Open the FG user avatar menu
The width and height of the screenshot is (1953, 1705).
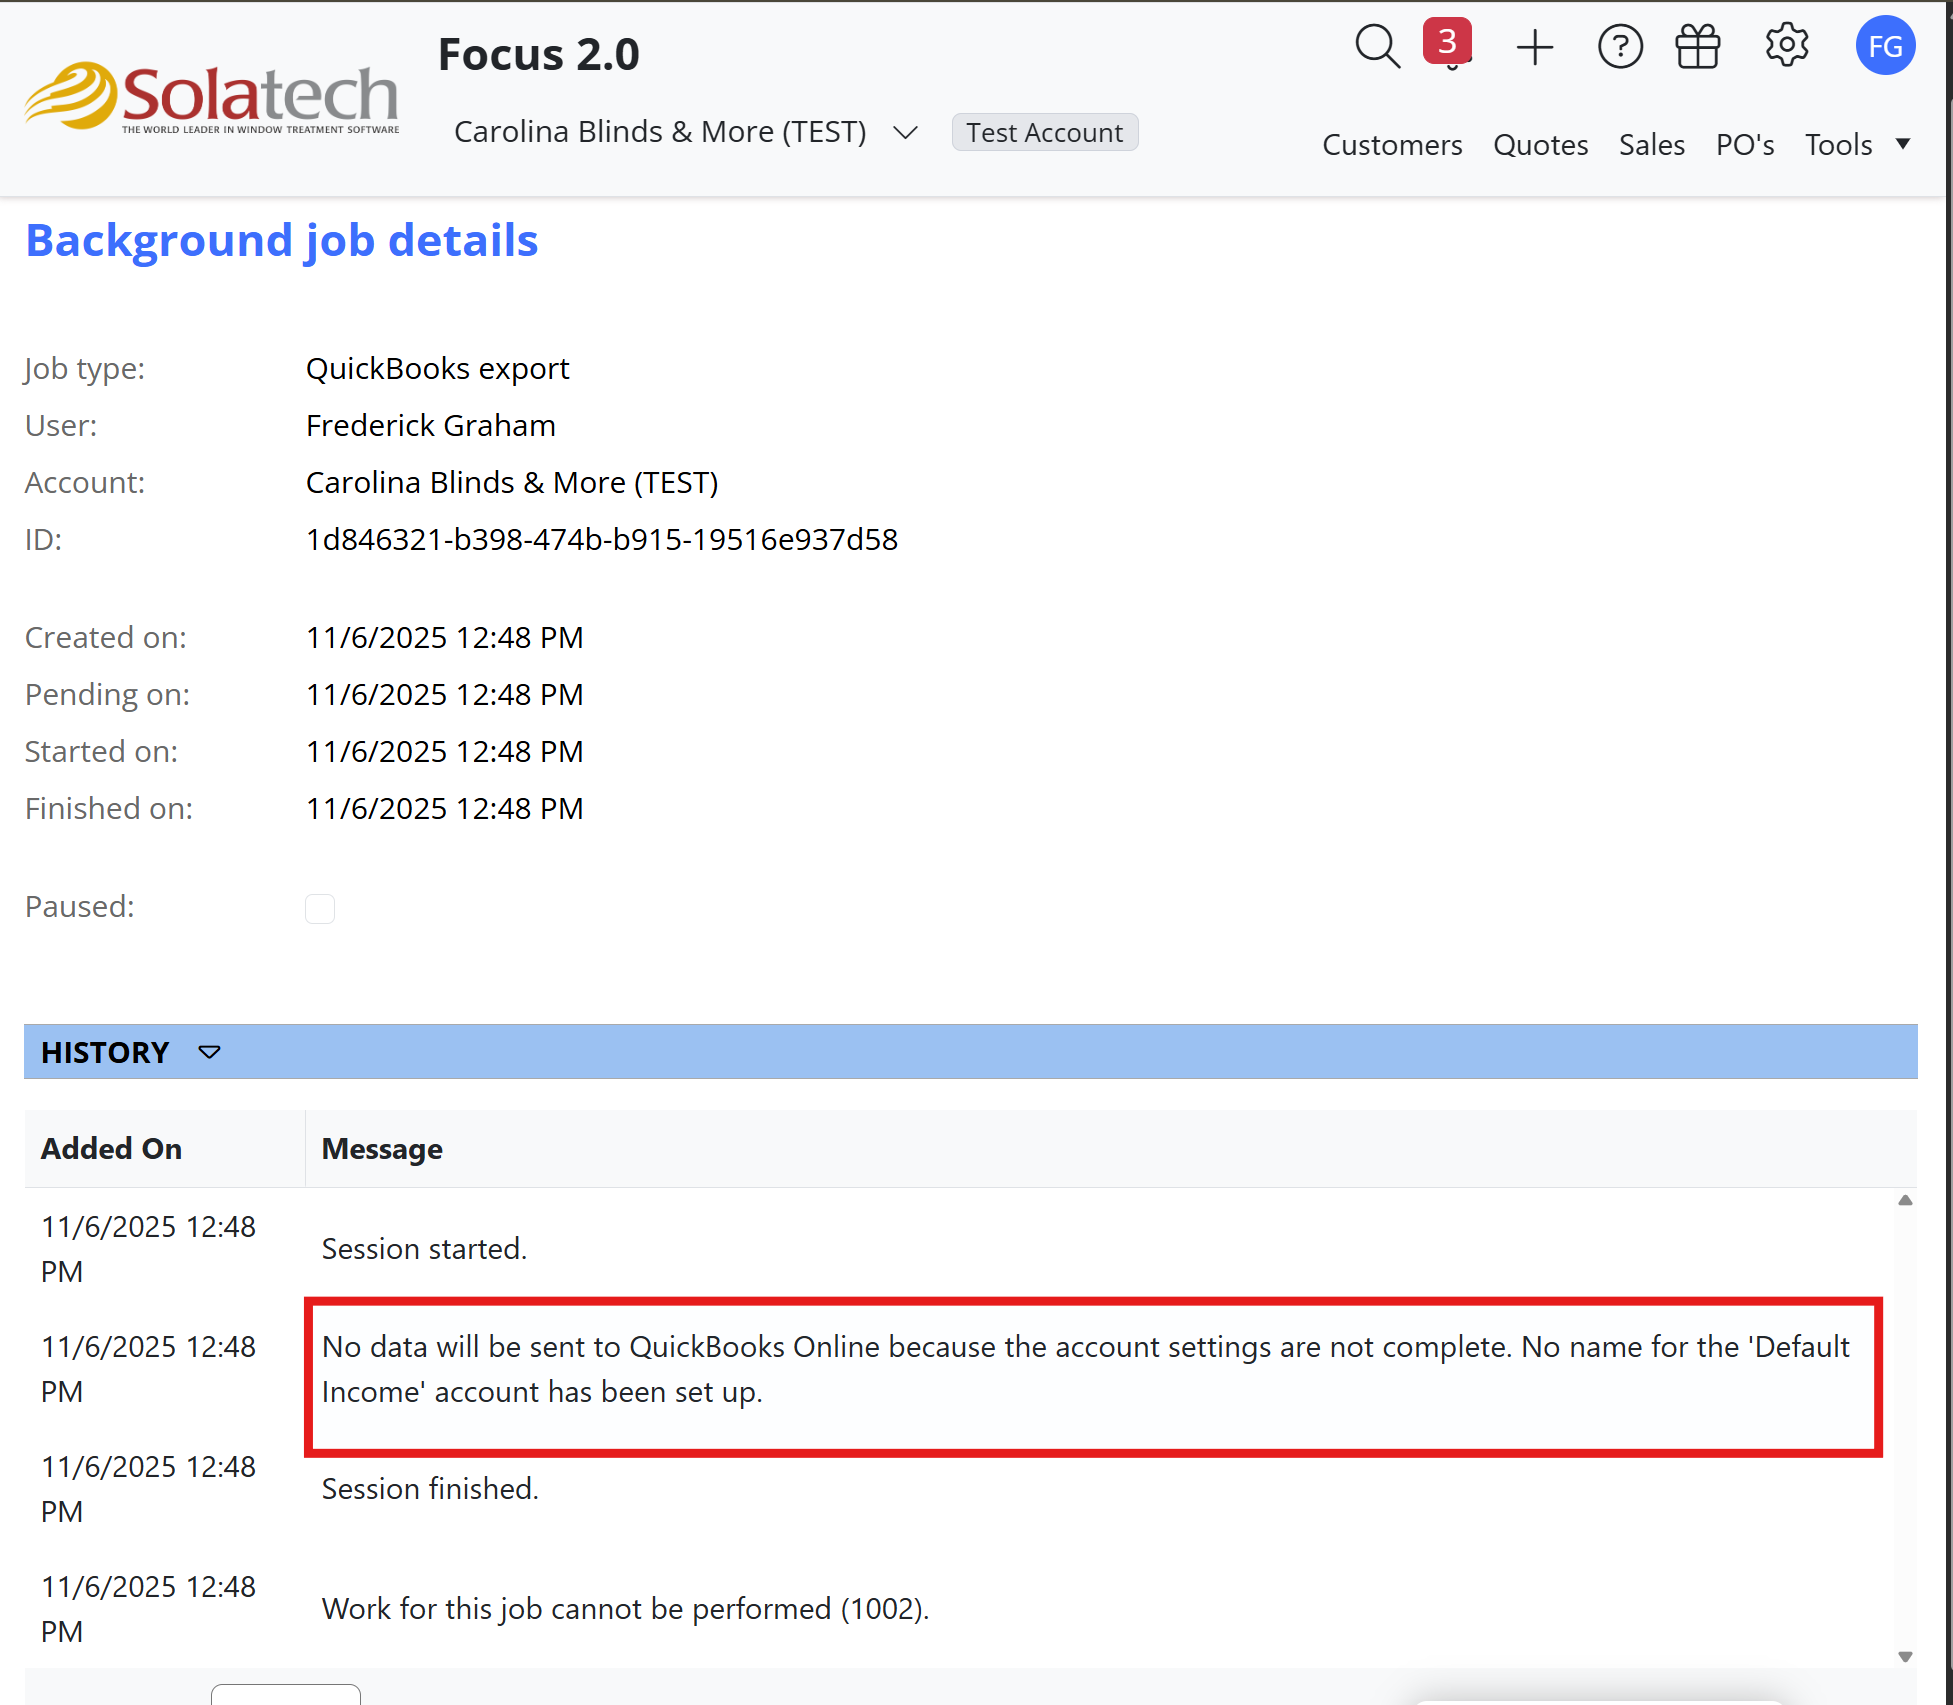pos(1885,46)
